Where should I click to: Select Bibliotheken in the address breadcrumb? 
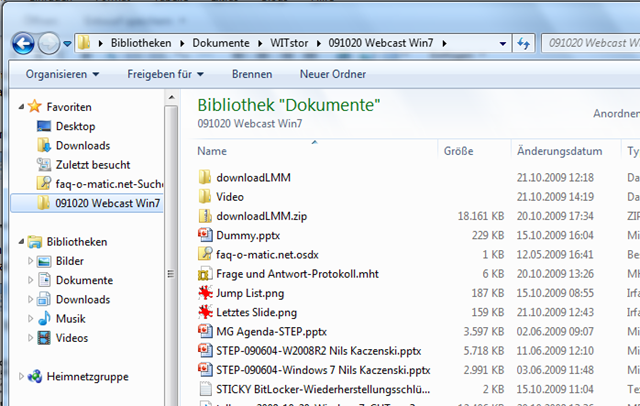[141, 43]
